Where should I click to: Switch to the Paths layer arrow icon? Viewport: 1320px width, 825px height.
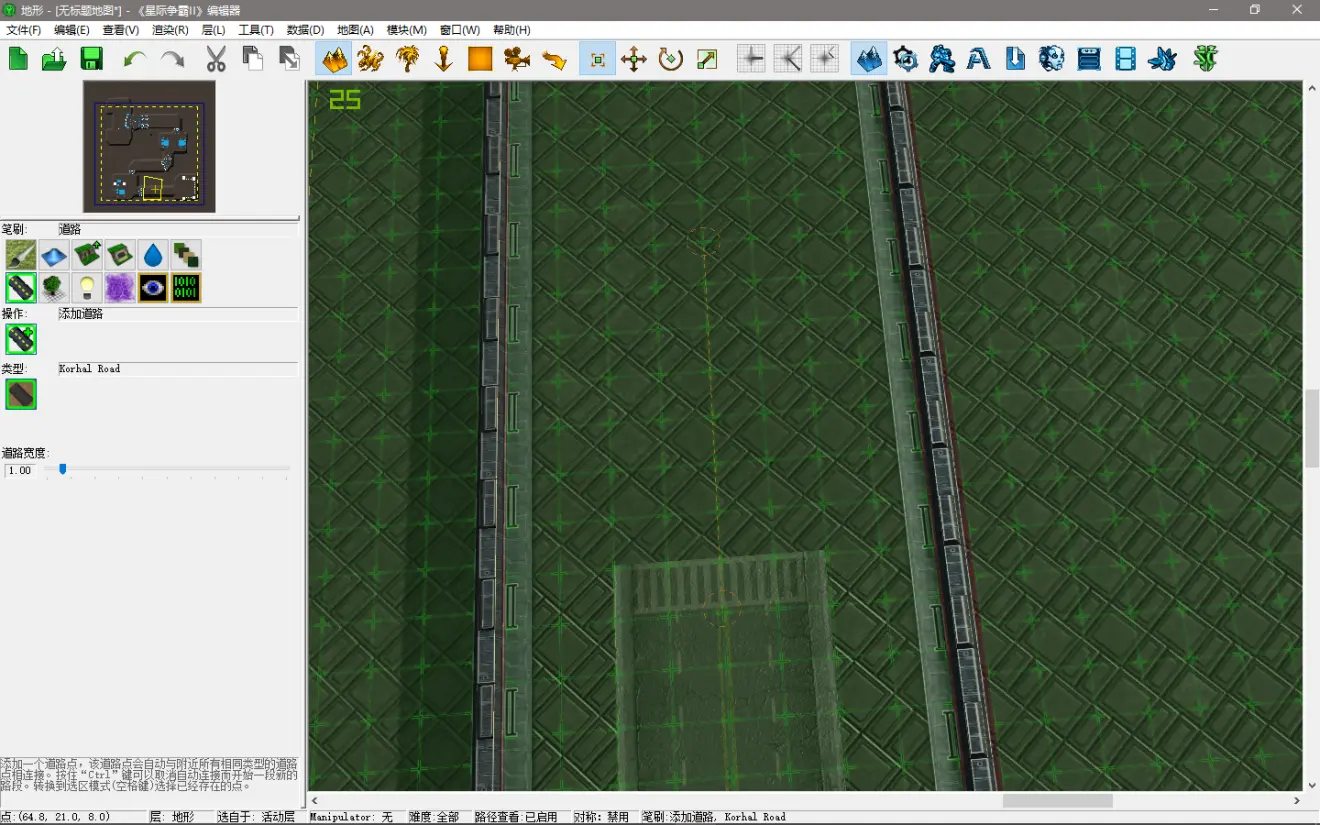554,59
